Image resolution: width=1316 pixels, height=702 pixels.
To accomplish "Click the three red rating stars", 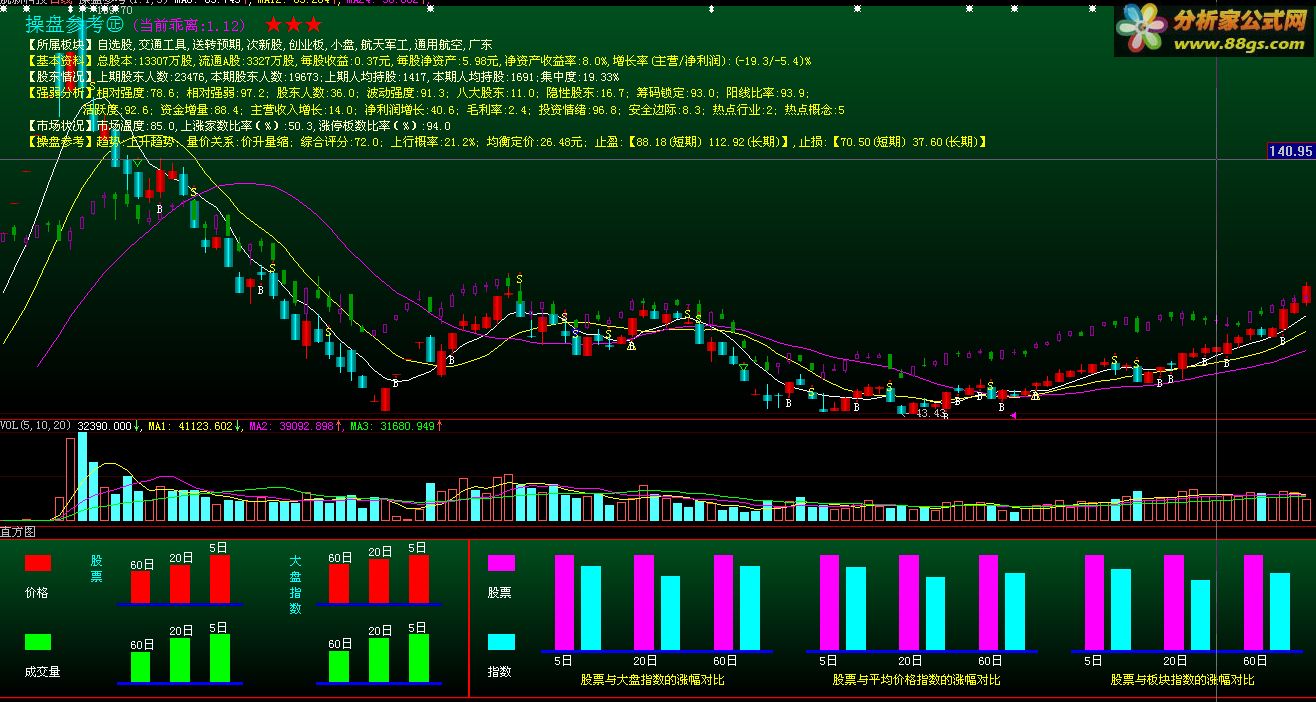I will [x=294, y=24].
